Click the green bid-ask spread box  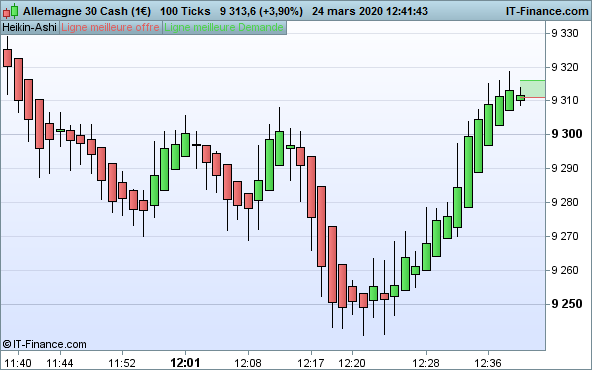(532, 89)
